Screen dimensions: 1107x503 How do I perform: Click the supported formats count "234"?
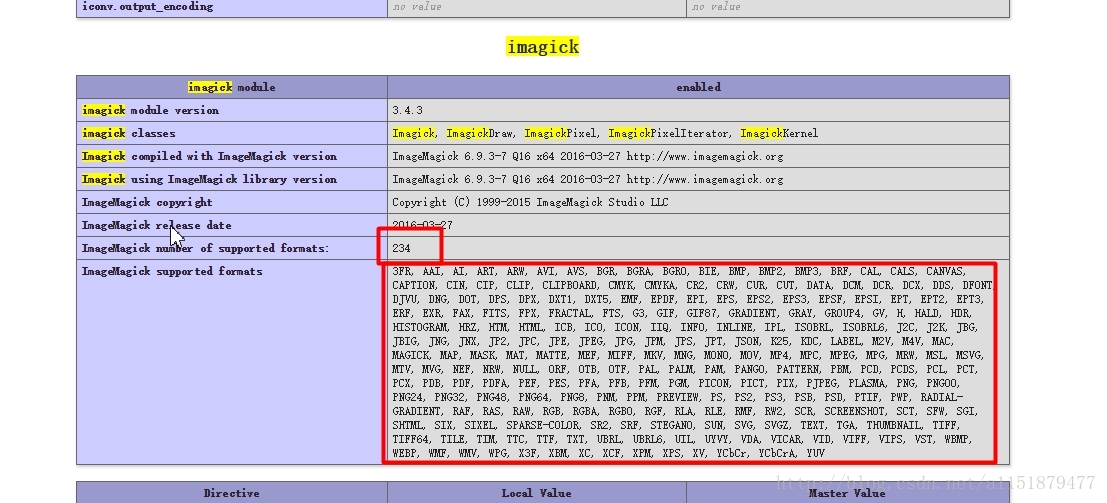402,249
